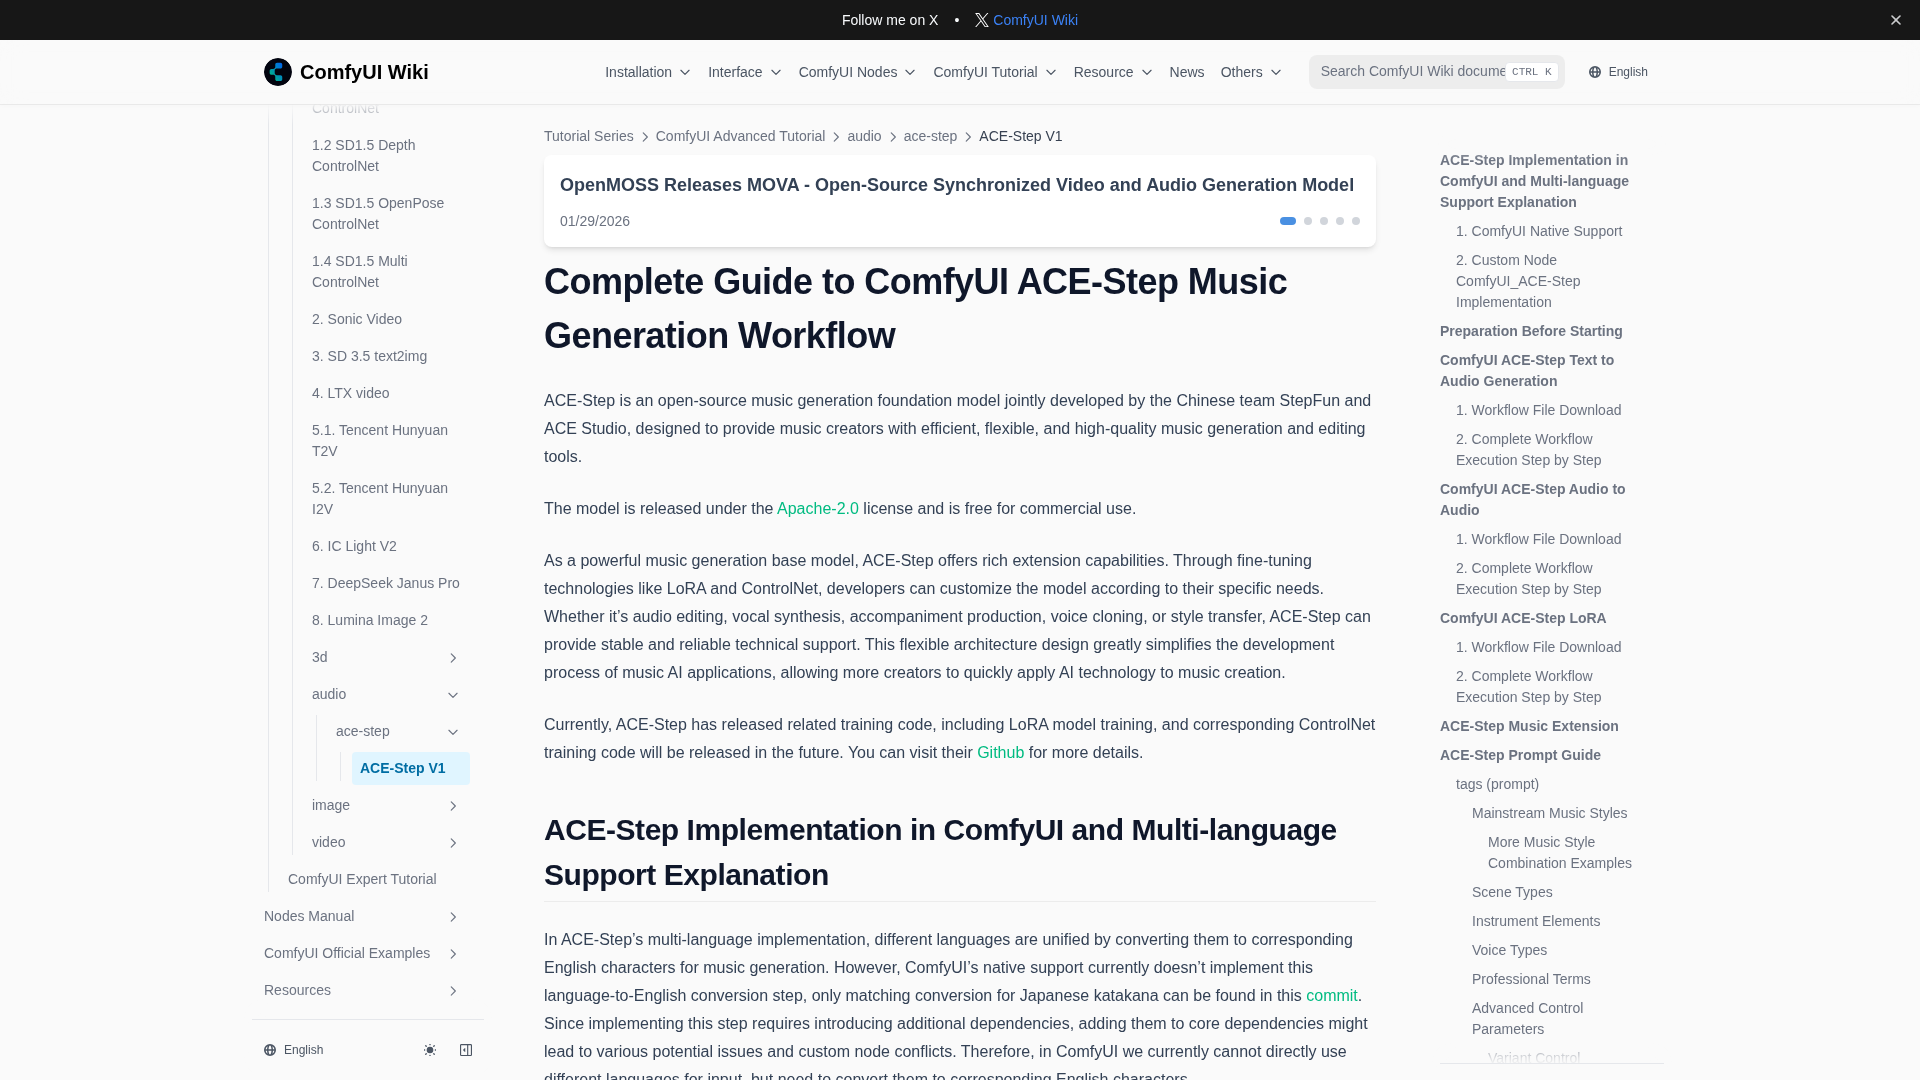The height and width of the screenshot is (1080, 1920).
Task: Open the Installation dropdown menu
Action: (647, 72)
